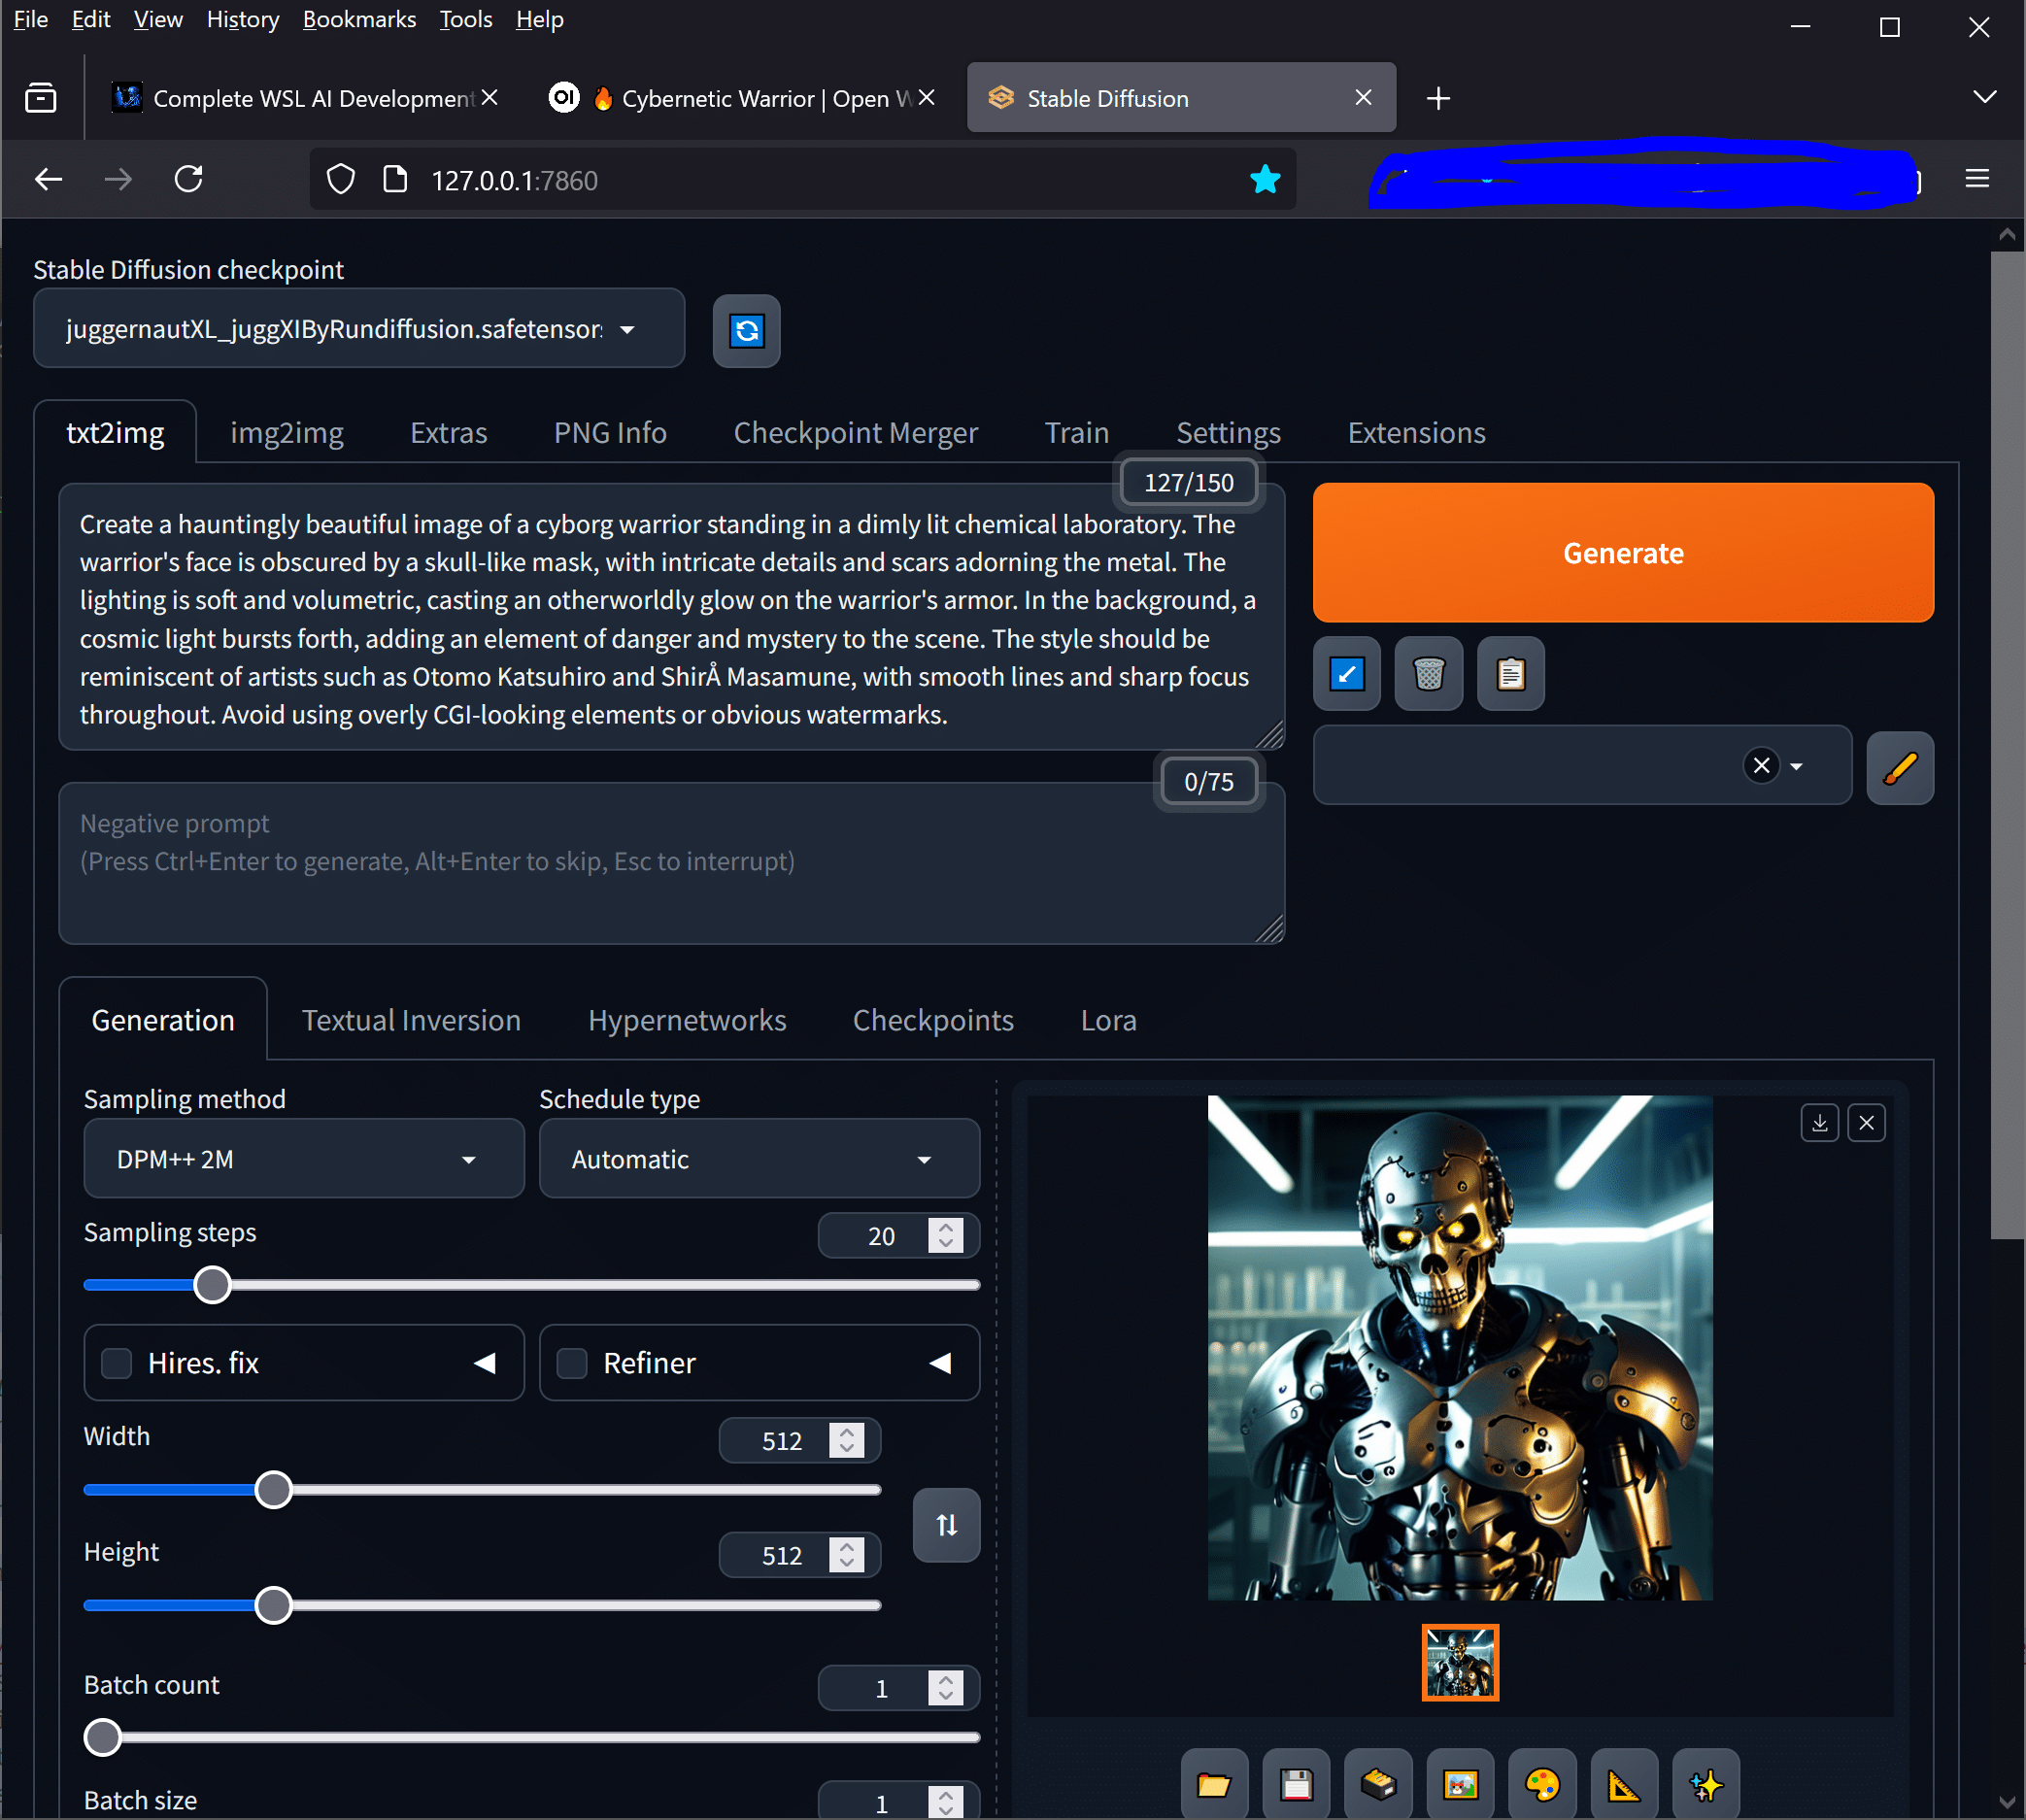Switch to Checkpoint Merger tab

coord(856,433)
